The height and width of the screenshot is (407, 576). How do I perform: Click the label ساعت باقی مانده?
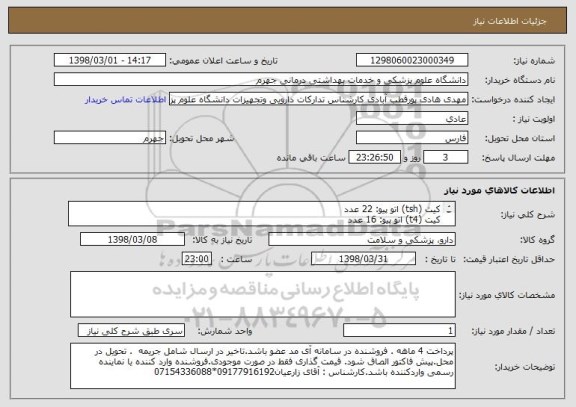311,158
